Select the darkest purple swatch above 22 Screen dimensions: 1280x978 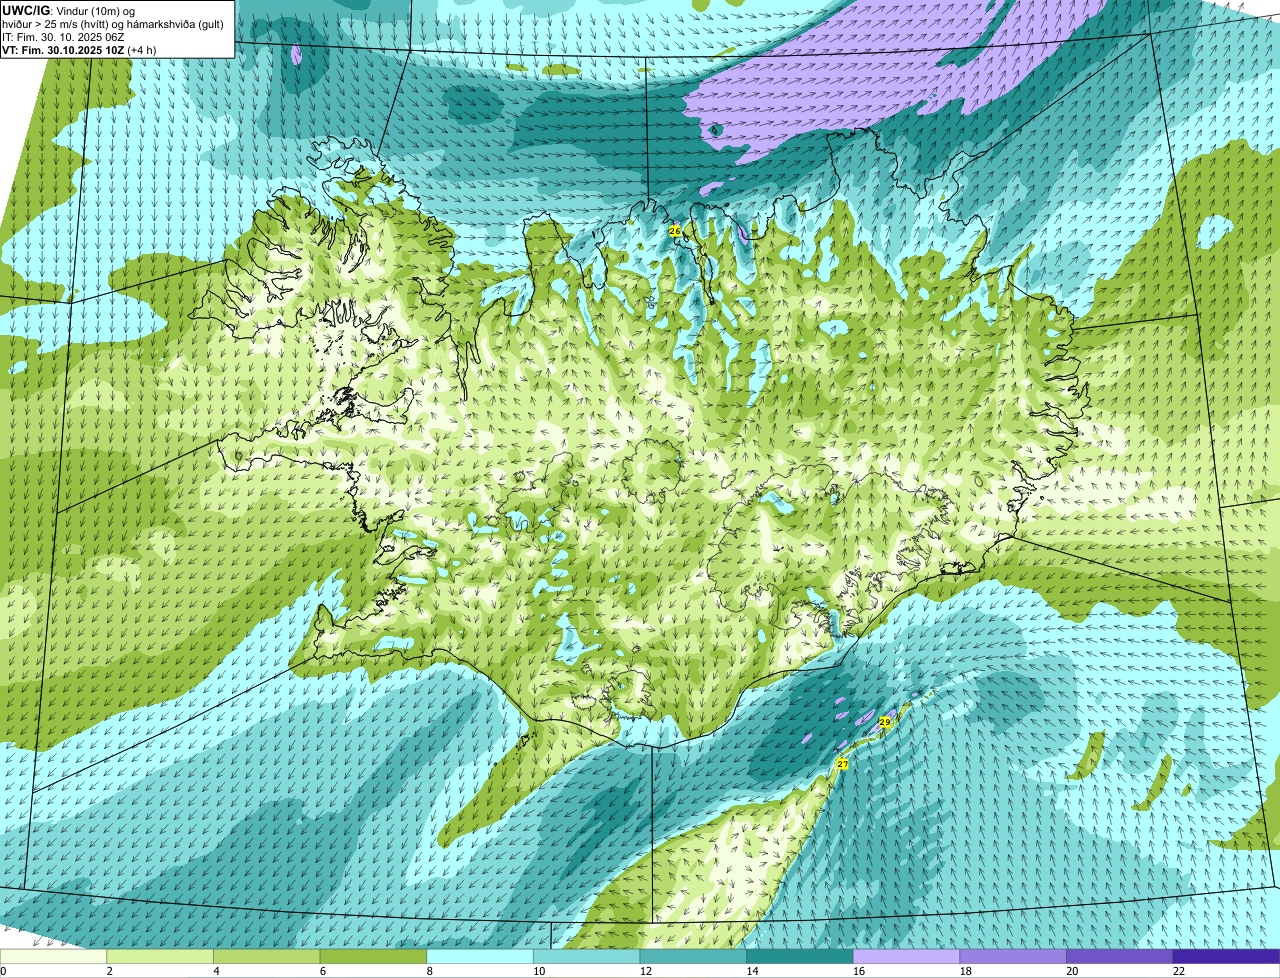[x=1226, y=957]
